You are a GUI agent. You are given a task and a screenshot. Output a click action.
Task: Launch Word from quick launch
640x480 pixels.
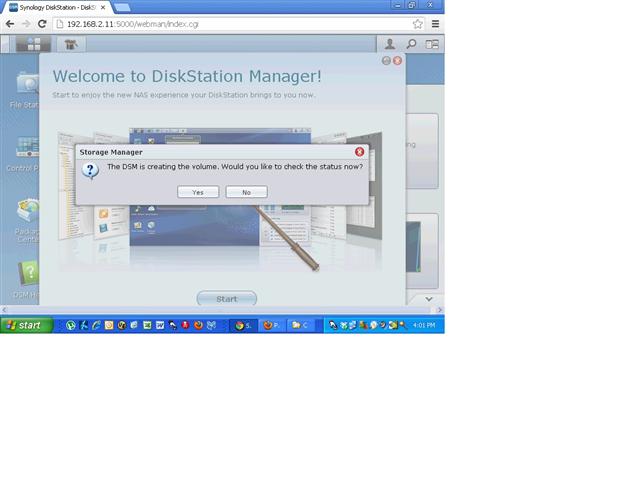coord(160,325)
